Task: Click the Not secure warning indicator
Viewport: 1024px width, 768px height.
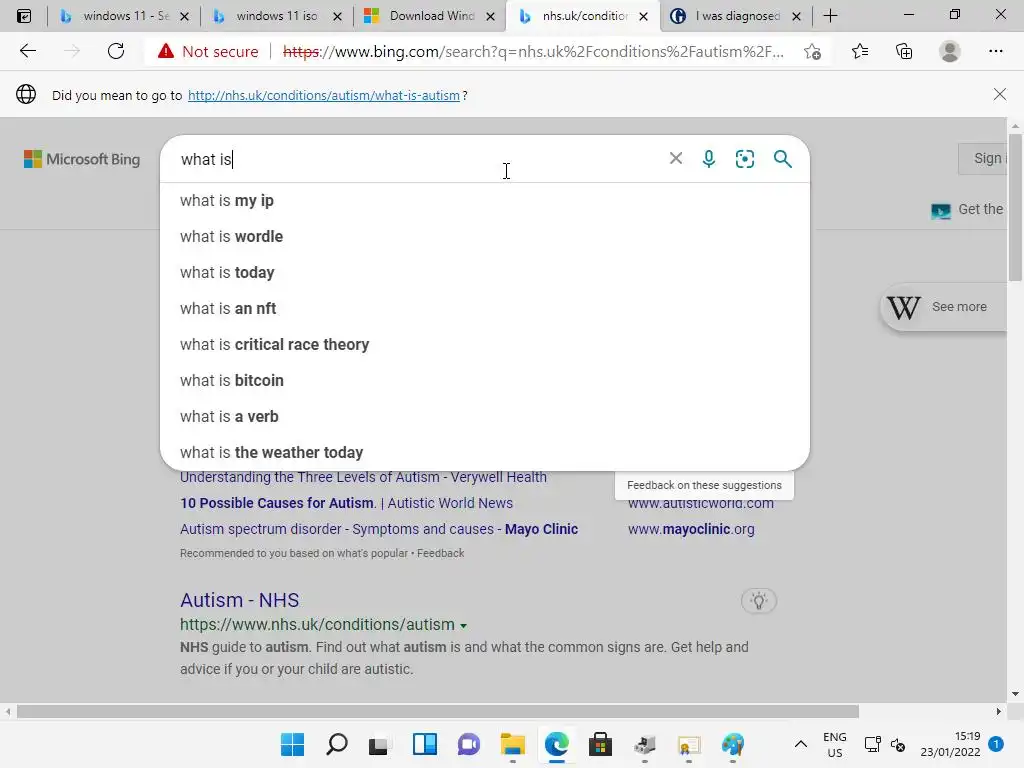Action: pos(208,52)
